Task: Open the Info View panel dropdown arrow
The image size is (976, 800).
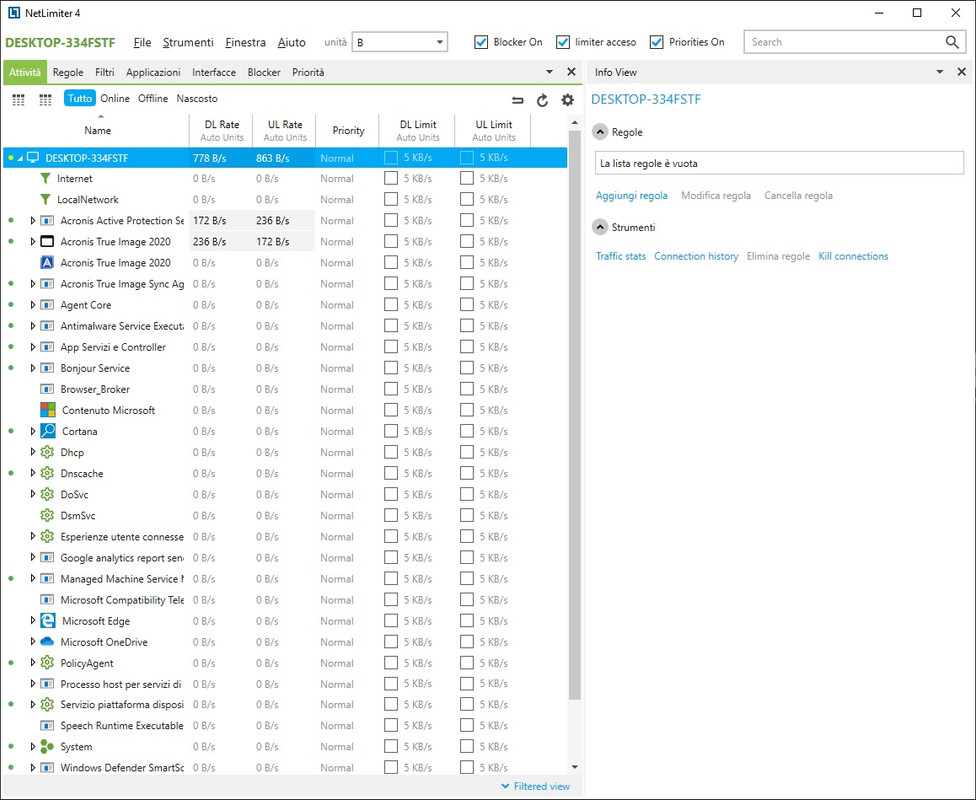Action: (x=940, y=72)
